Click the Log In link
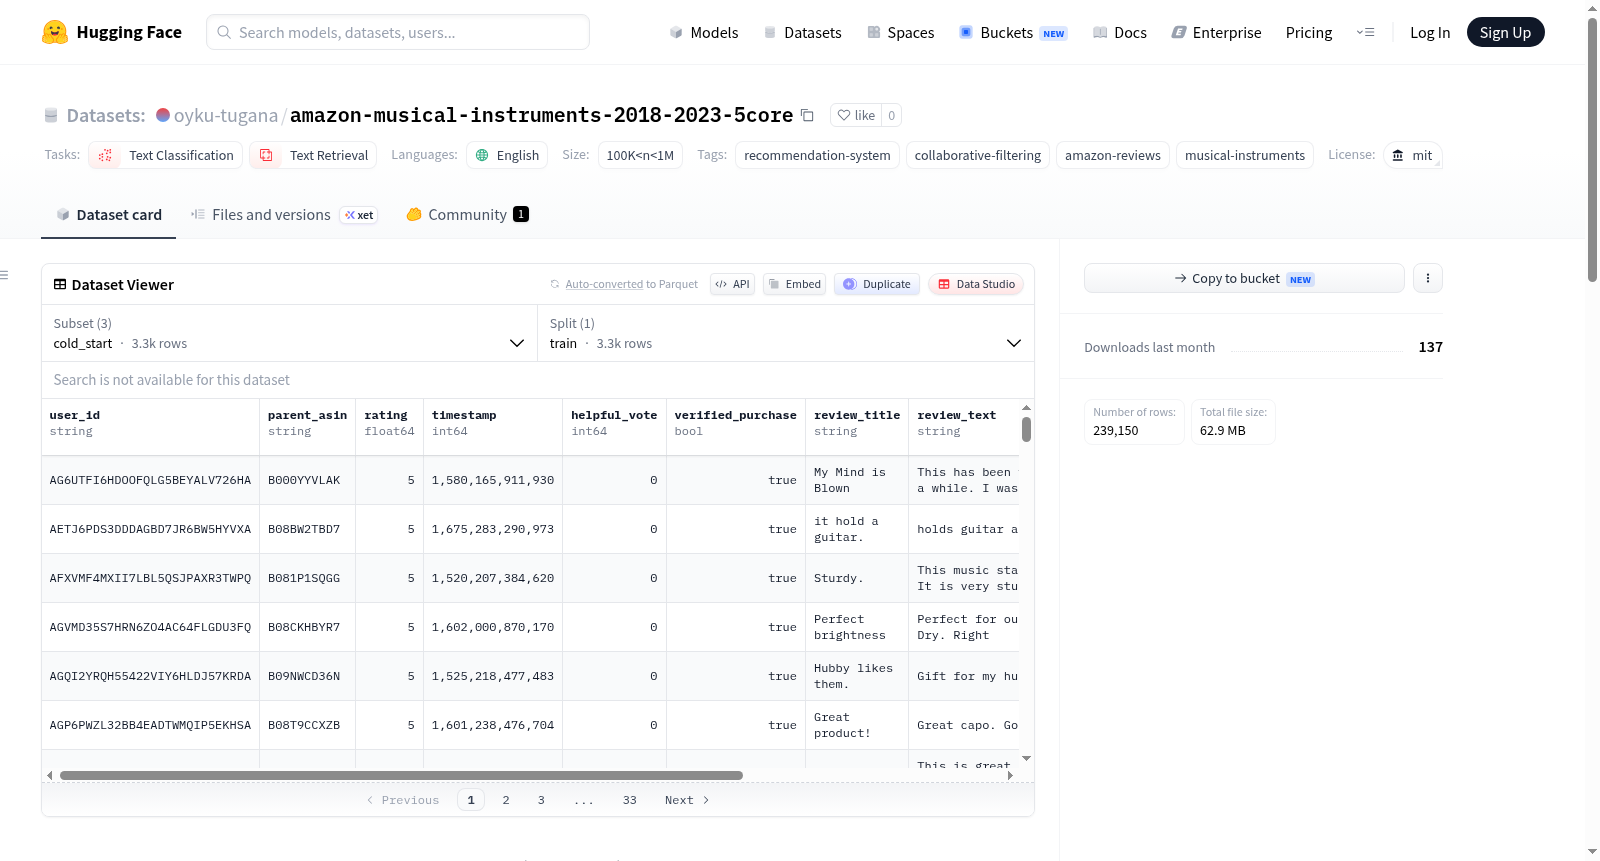1600x861 pixels. 1430,32
